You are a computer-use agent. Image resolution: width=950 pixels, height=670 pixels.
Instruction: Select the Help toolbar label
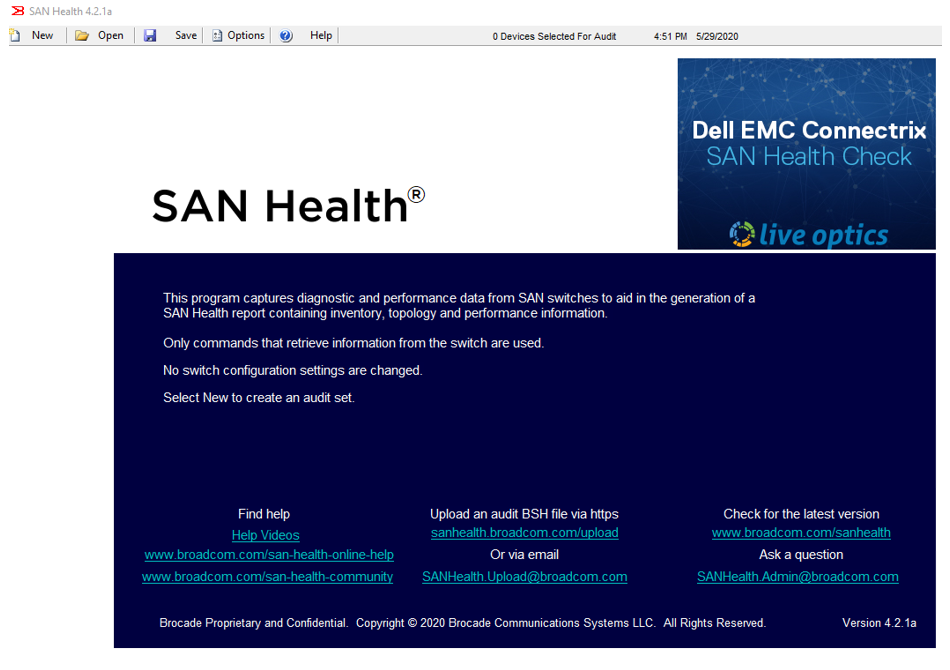pyautogui.click(x=321, y=35)
